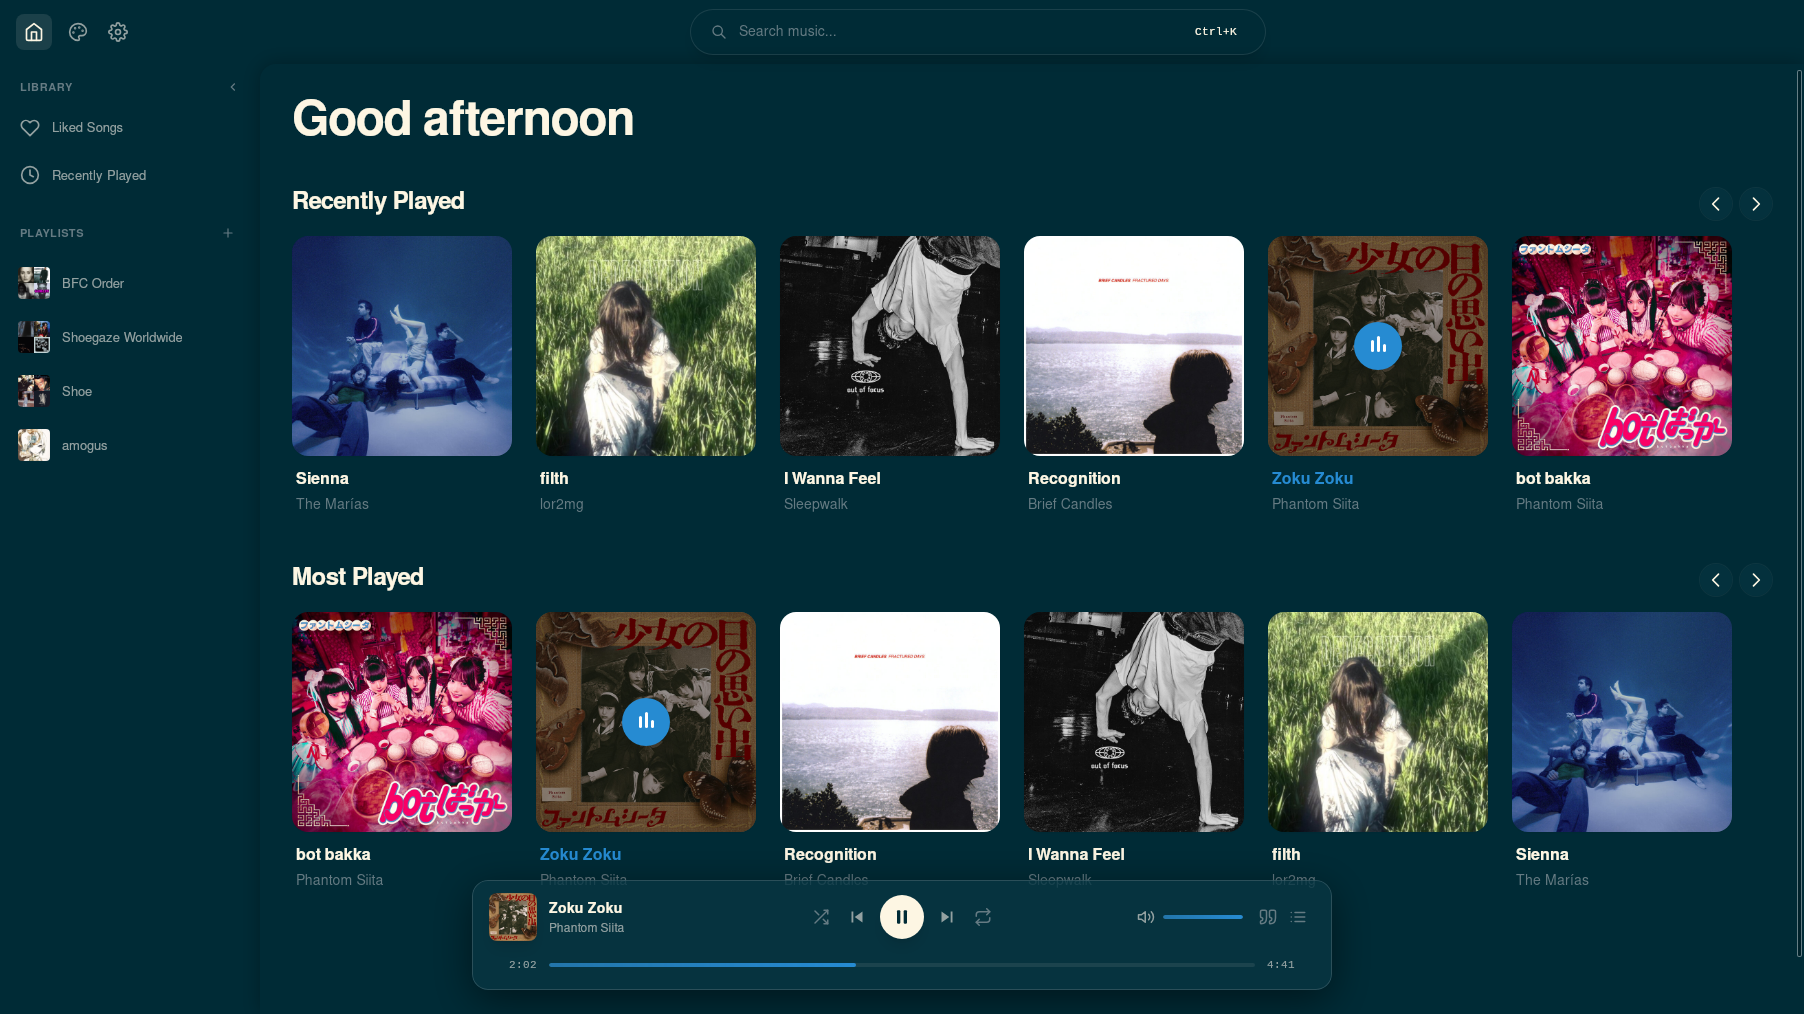The width and height of the screenshot is (1804, 1014).
Task: Click the playing indicator on Recently Played Zoku Zoku
Action: [x=1378, y=346]
